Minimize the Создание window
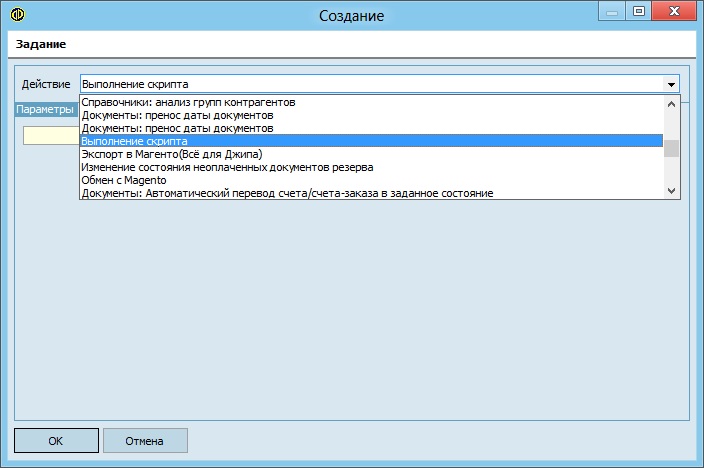This screenshot has height=468, width=704. coord(612,12)
